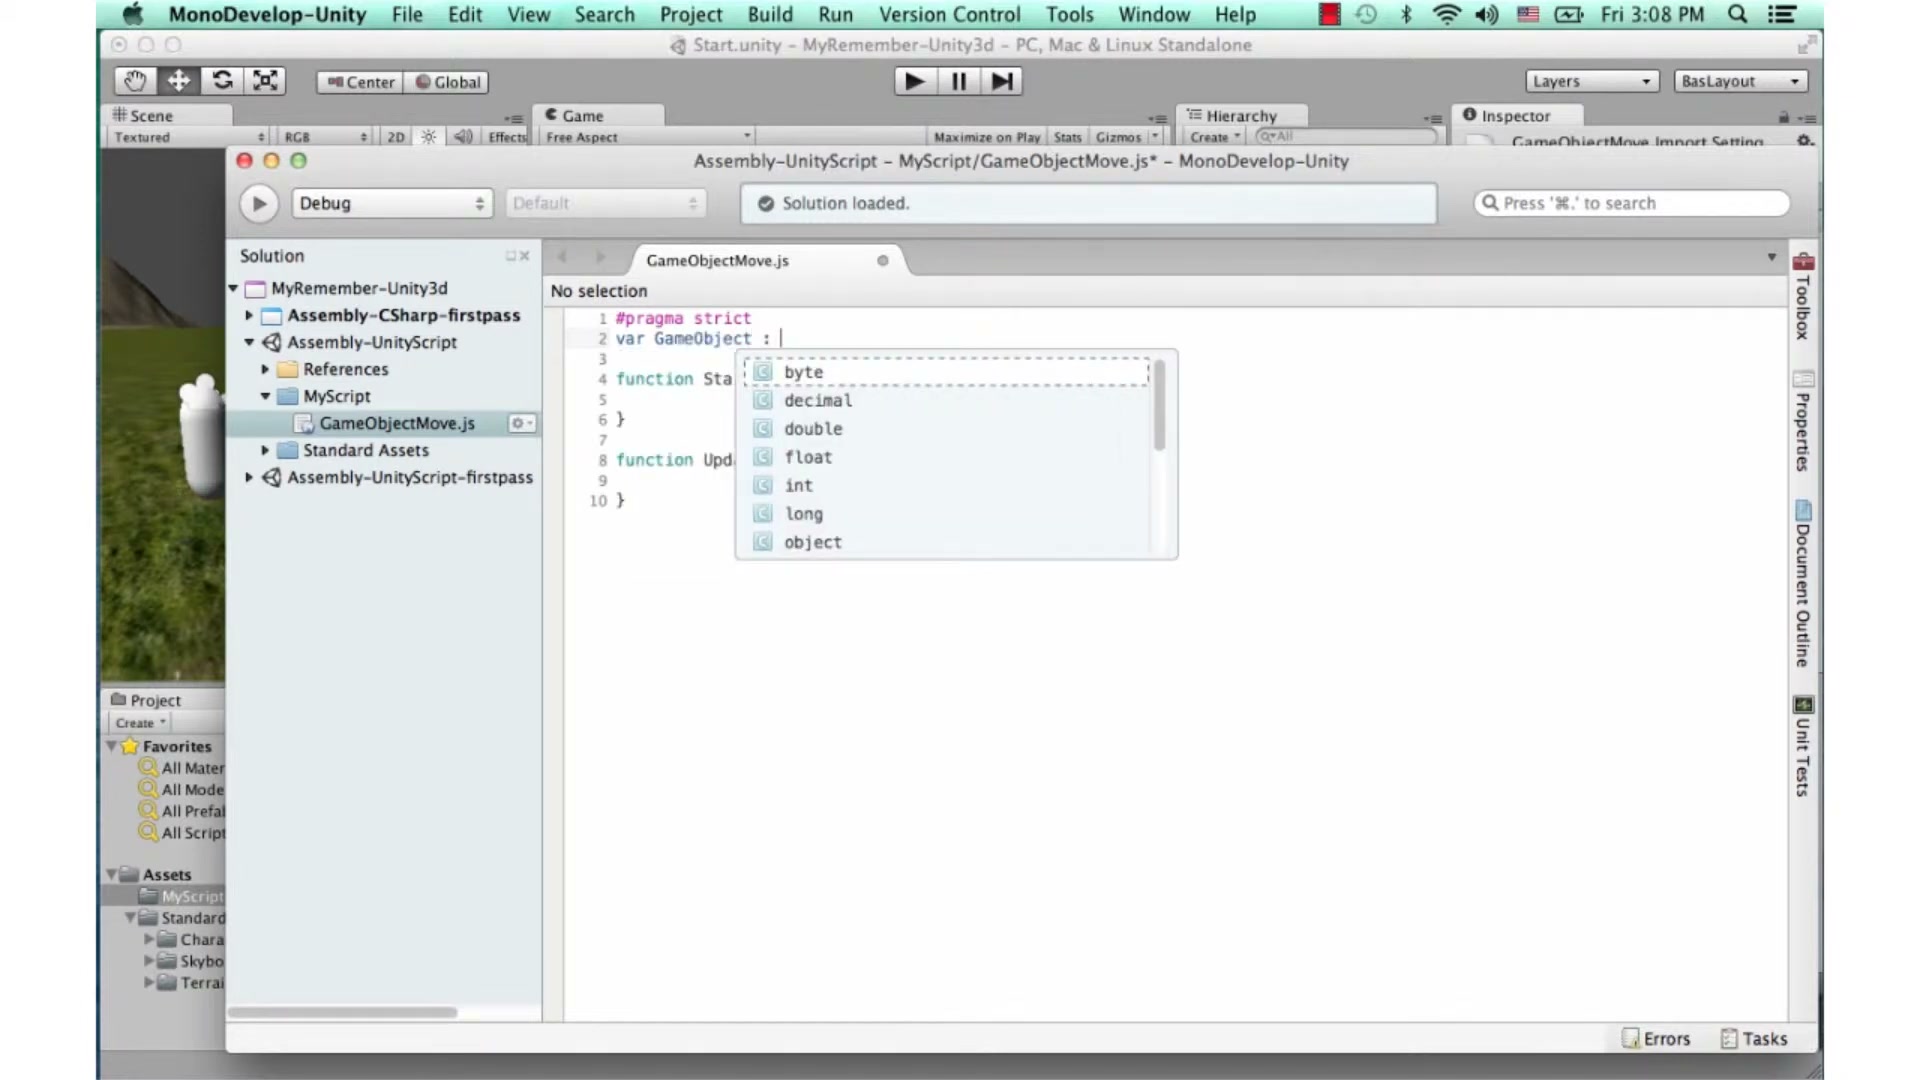Screen dimensions: 1920x1080
Task: Select the Move tool in Unity toolbar
Action: pyautogui.click(x=178, y=81)
